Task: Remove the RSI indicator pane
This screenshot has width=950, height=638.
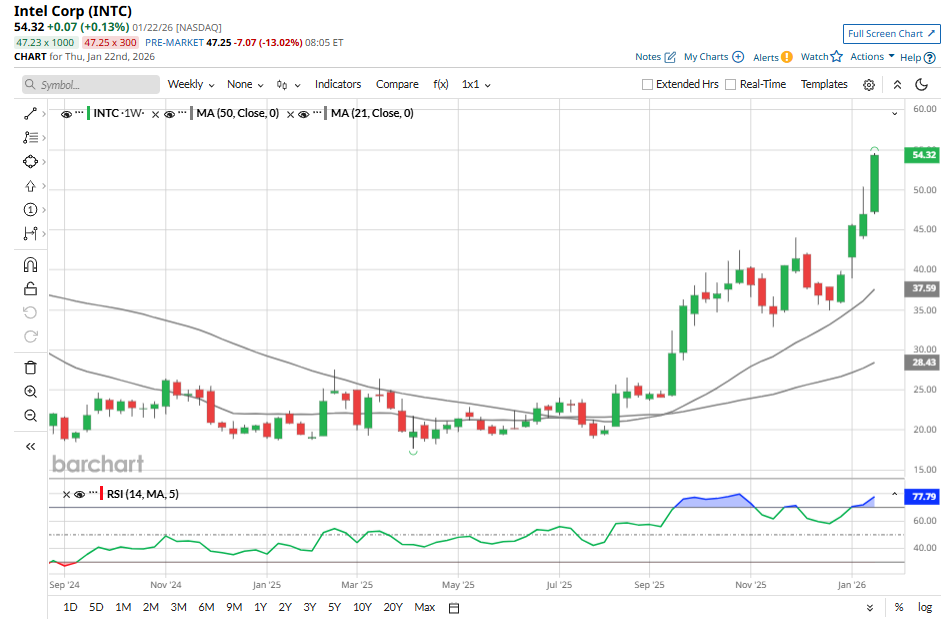Action: click(x=66, y=494)
